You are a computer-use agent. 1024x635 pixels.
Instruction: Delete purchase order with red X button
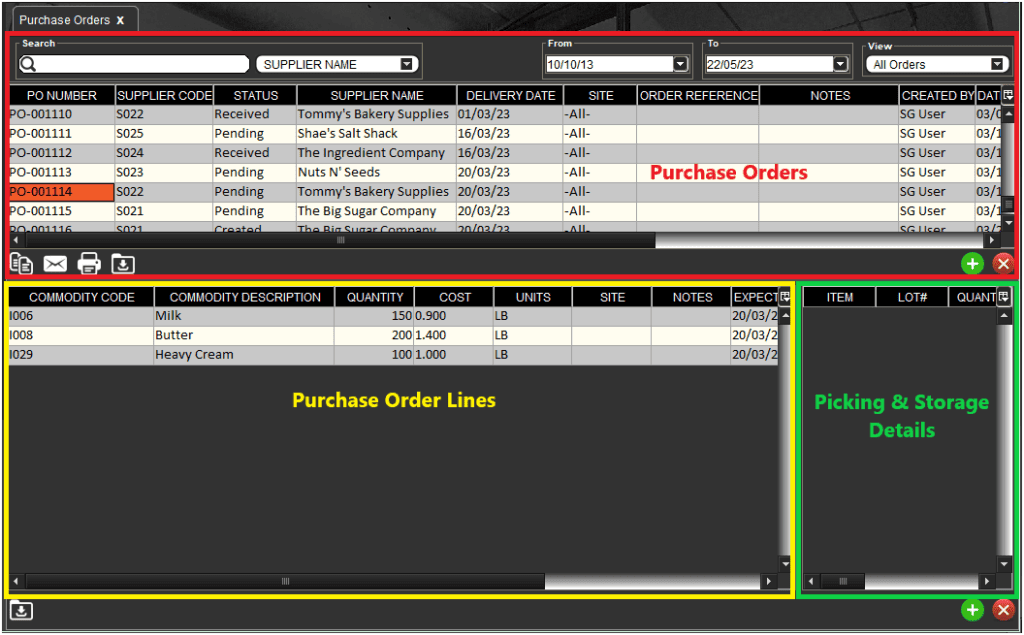[x=1004, y=264]
